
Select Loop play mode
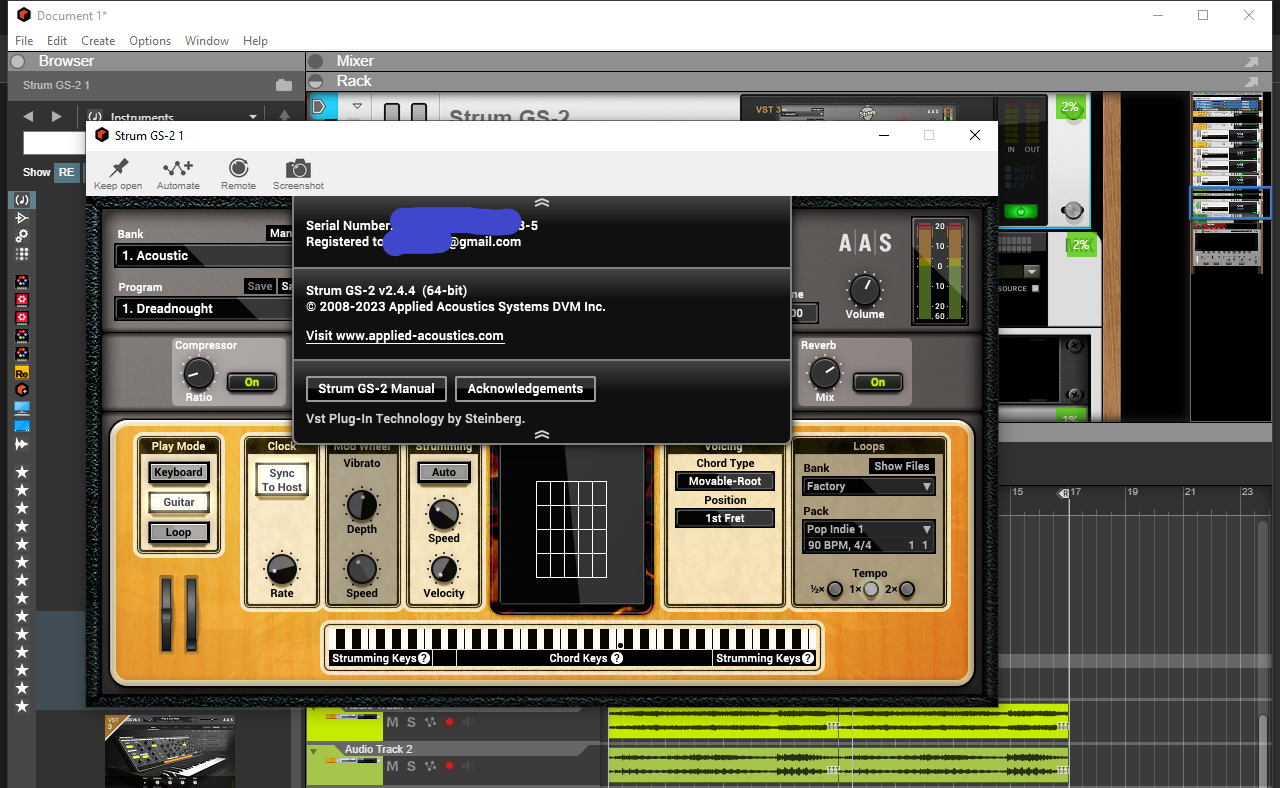pyautogui.click(x=179, y=532)
